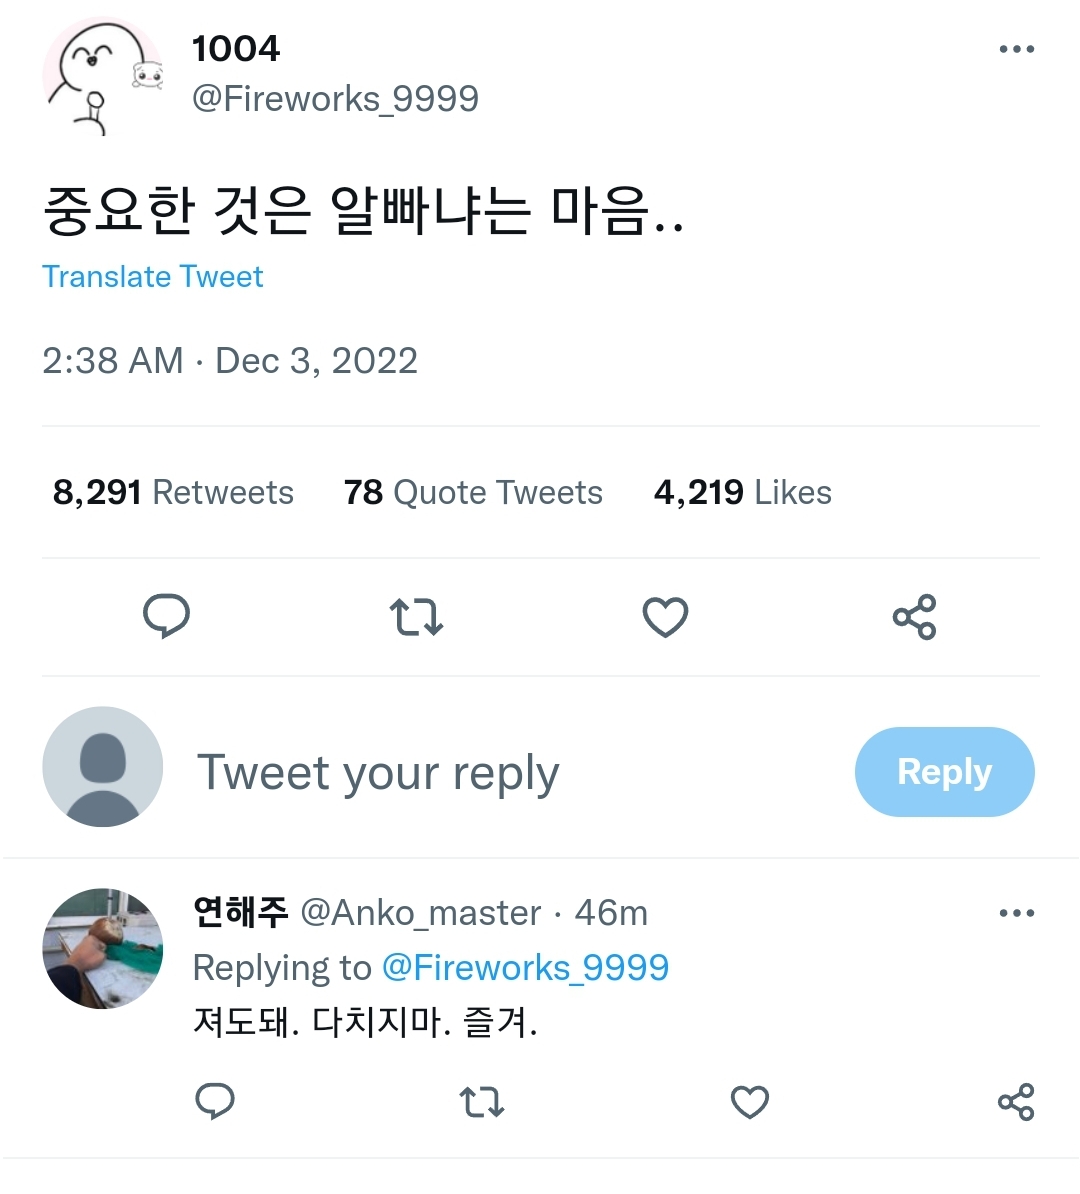This screenshot has height=1194, width=1080.
Task: Share the main tweet via share icon
Action: tap(915, 617)
